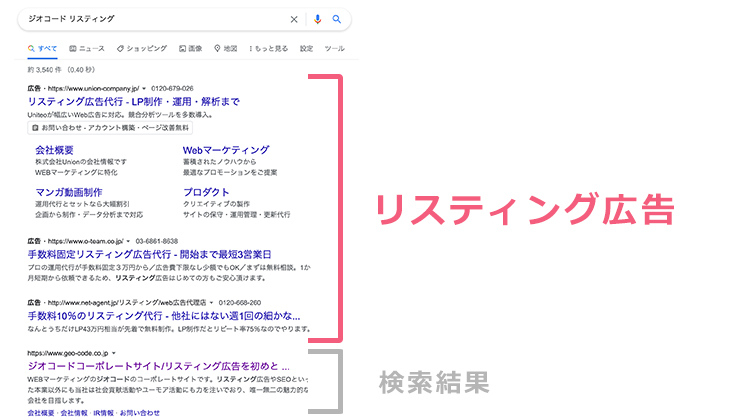Click inside the search input field
The width and height of the screenshot is (730, 420).
click(x=150, y=19)
